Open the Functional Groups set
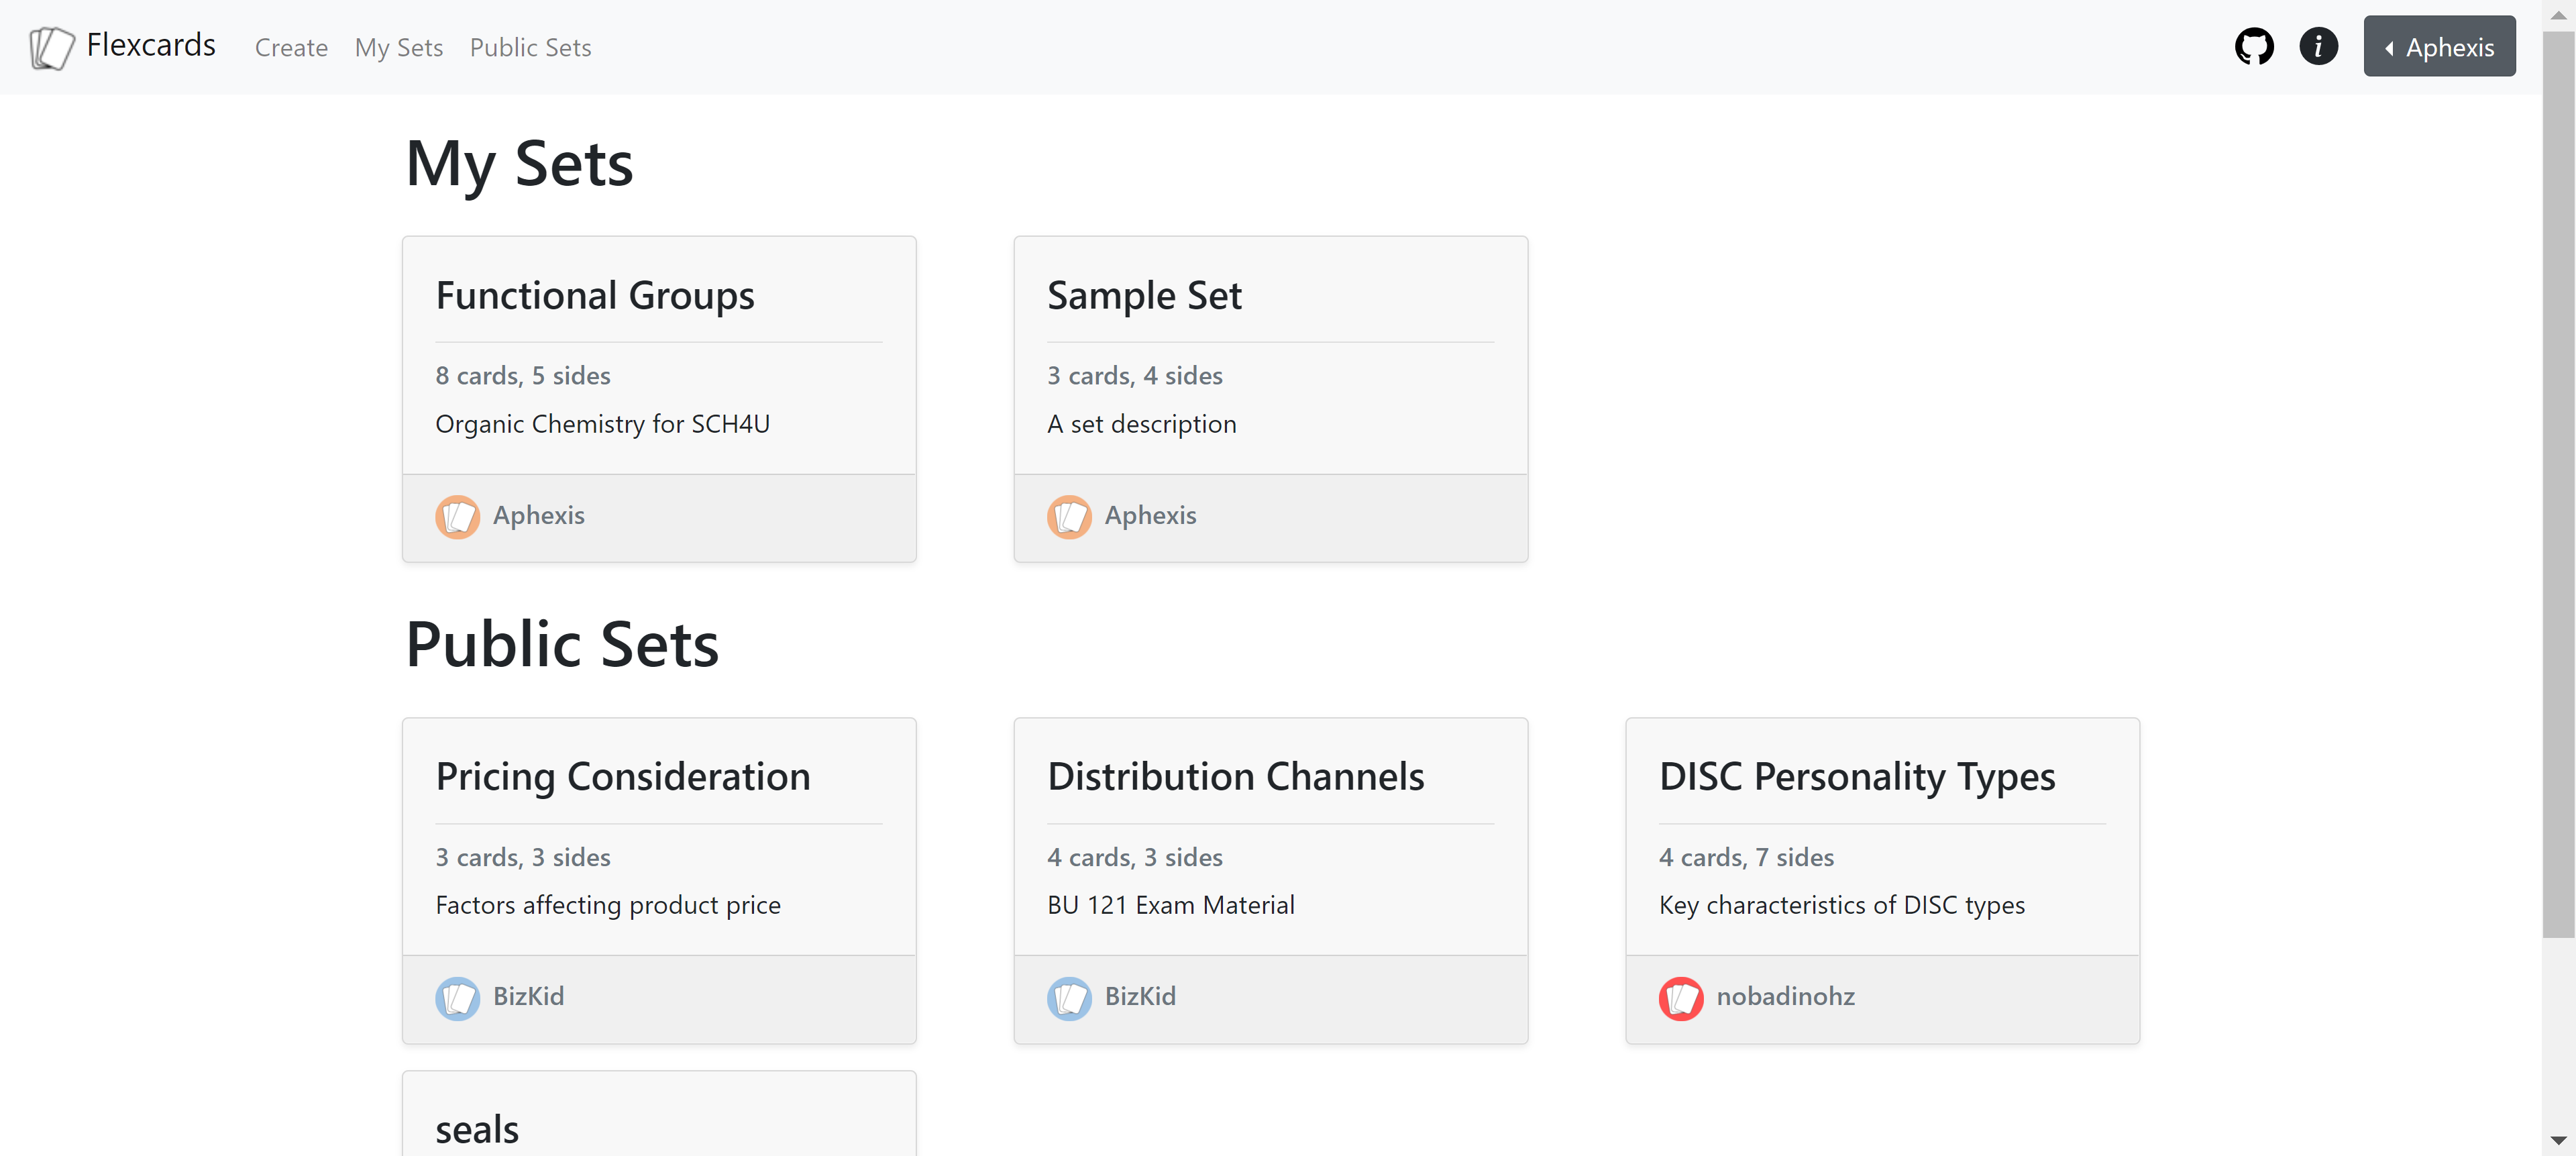2576x1156 pixels. click(x=595, y=296)
